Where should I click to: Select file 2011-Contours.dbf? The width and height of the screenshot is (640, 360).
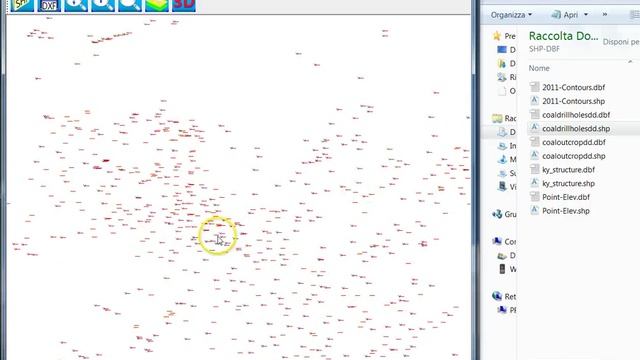pyautogui.click(x=573, y=87)
